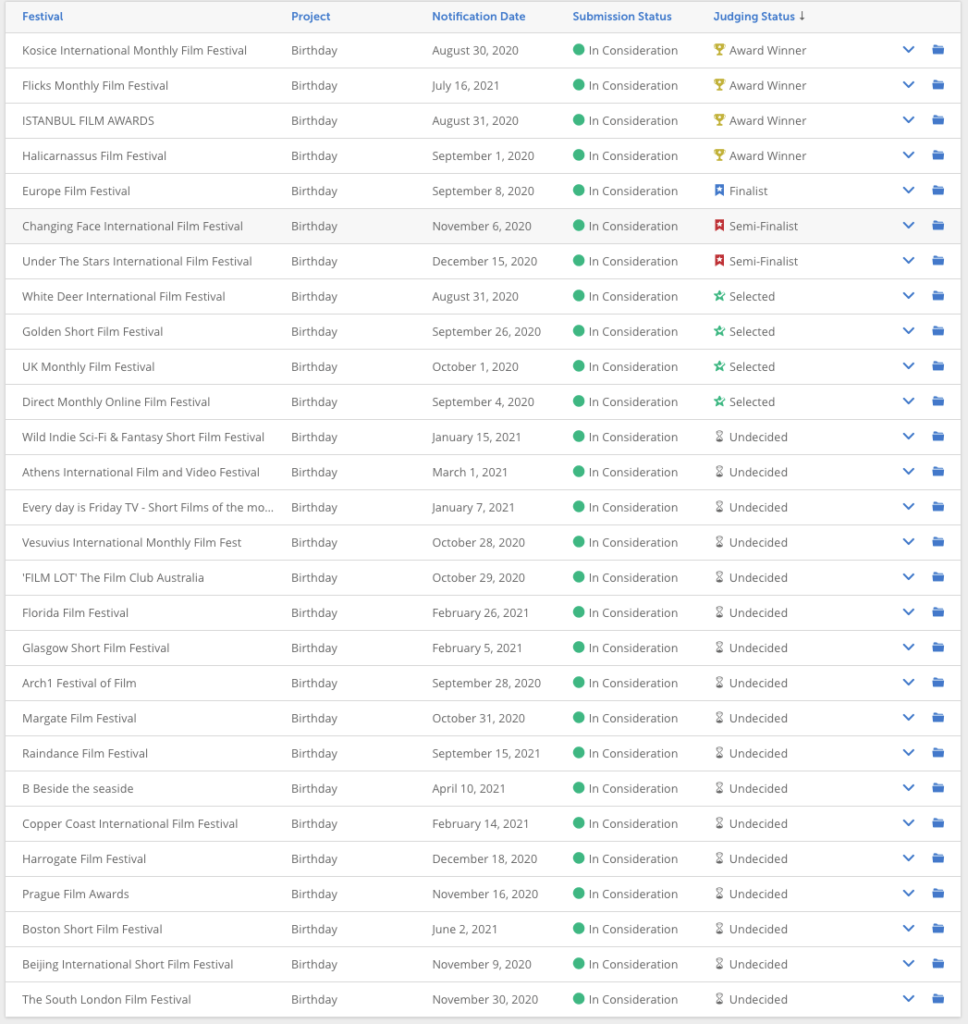Viewport: 968px width, 1024px height.
Task: Click Award Winner status for Halicarnassus Film Festival
Action: click(x=767, y=155)
